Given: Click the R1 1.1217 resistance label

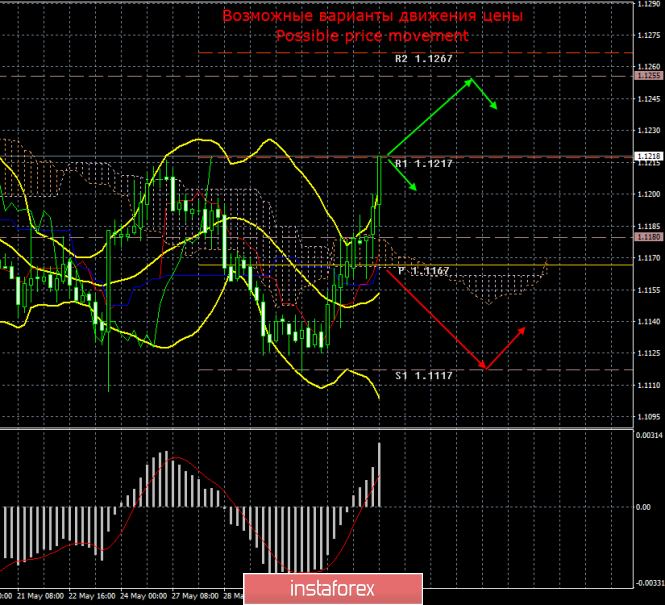Looking at the screenshot, I should [x=424, y=164].
